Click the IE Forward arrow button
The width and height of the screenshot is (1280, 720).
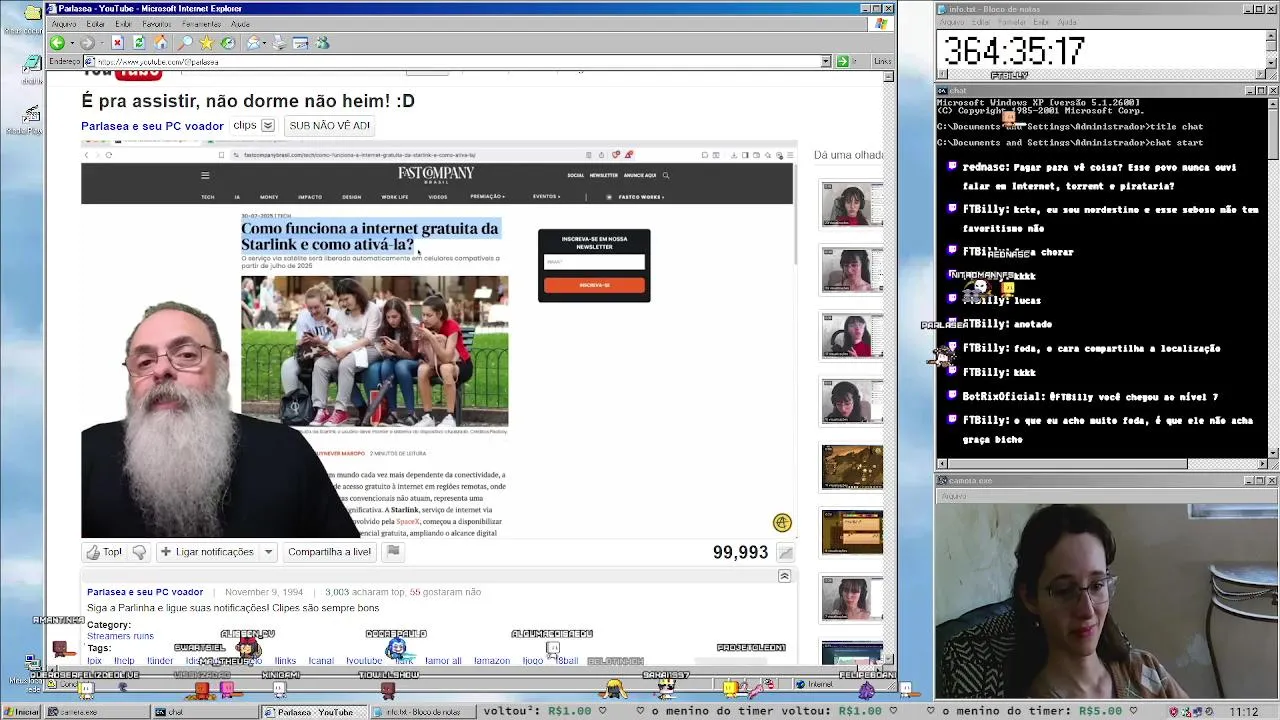pyautogui.click(x=87, y=43)
